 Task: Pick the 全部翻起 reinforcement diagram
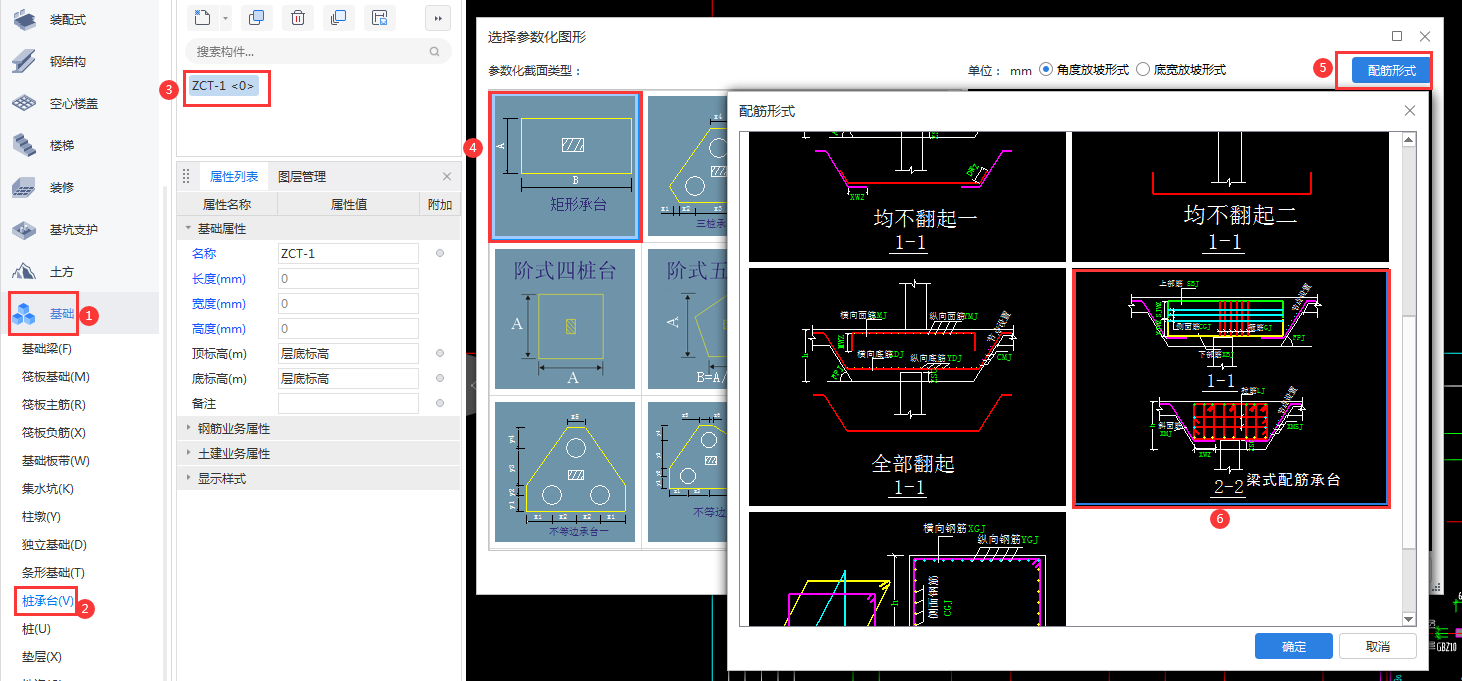(908, 387)
